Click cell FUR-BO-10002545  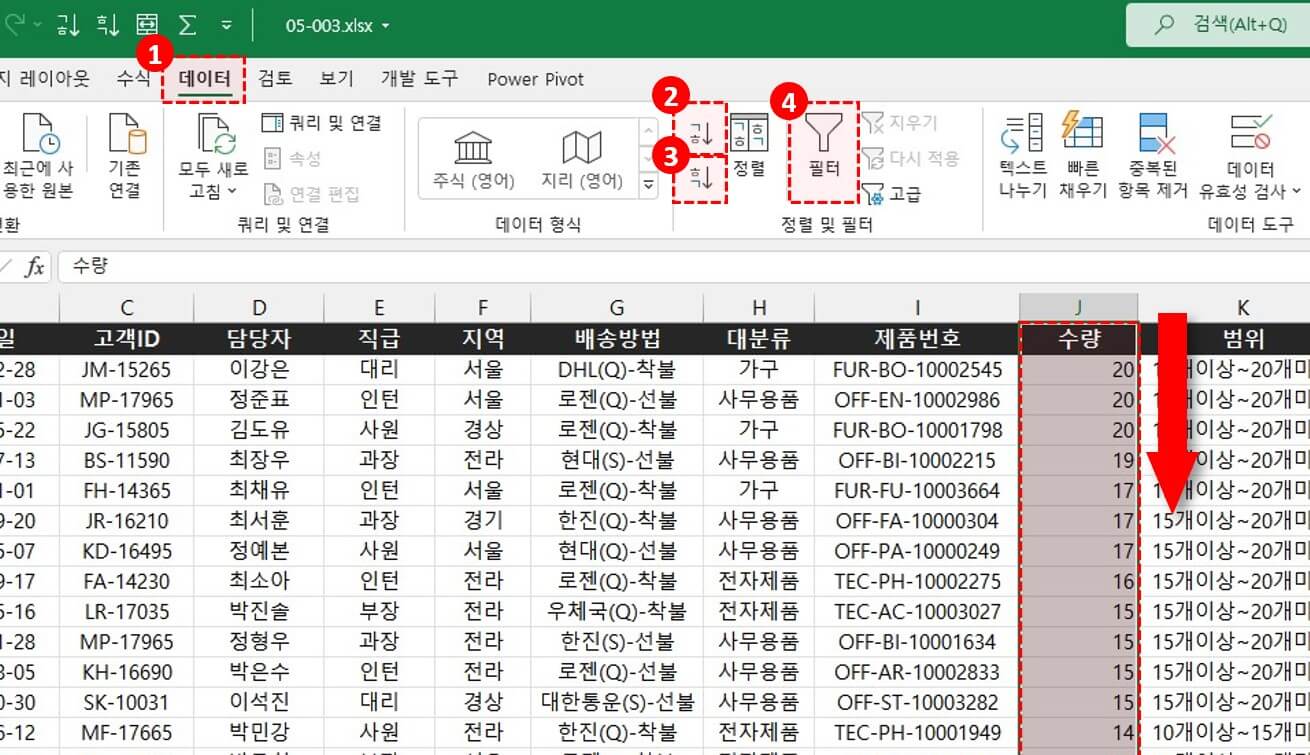pos(917,370)
